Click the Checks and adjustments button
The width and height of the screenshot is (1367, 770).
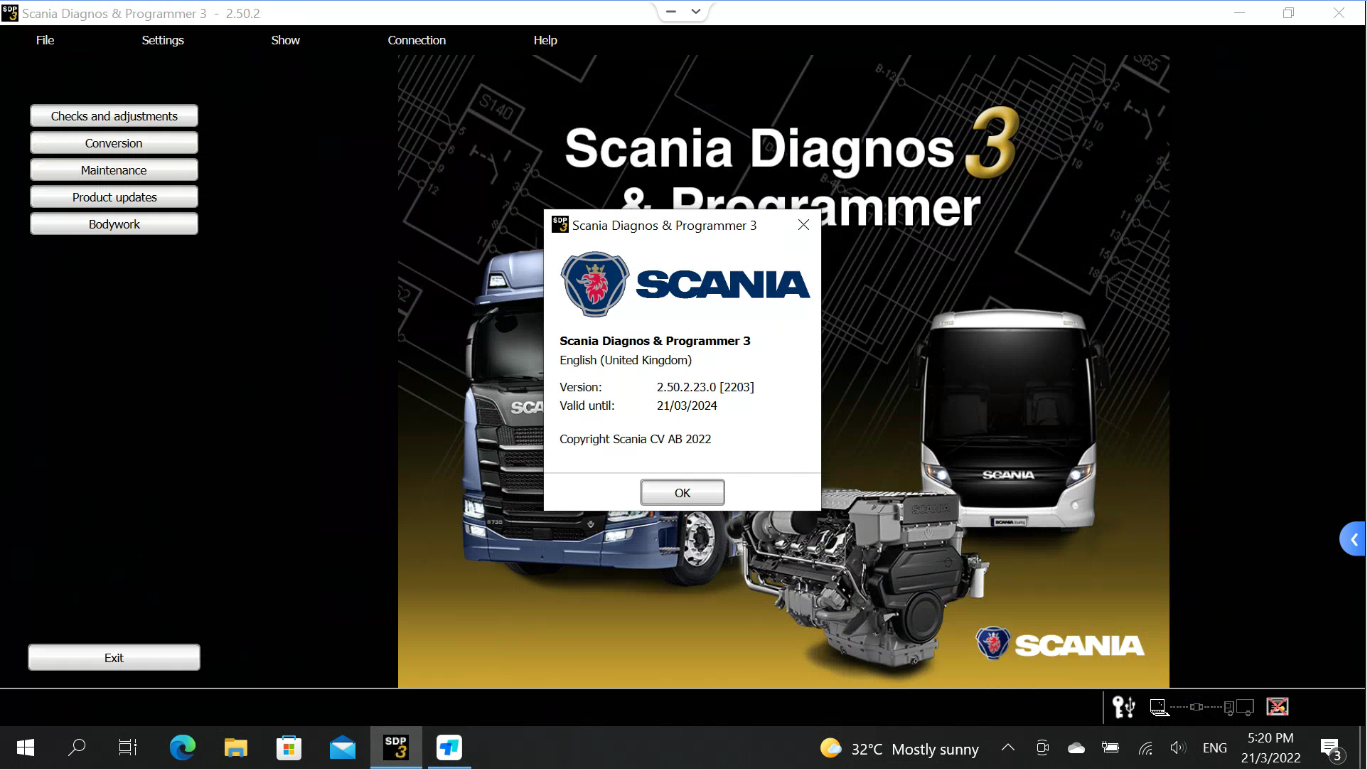click(114, 116)
